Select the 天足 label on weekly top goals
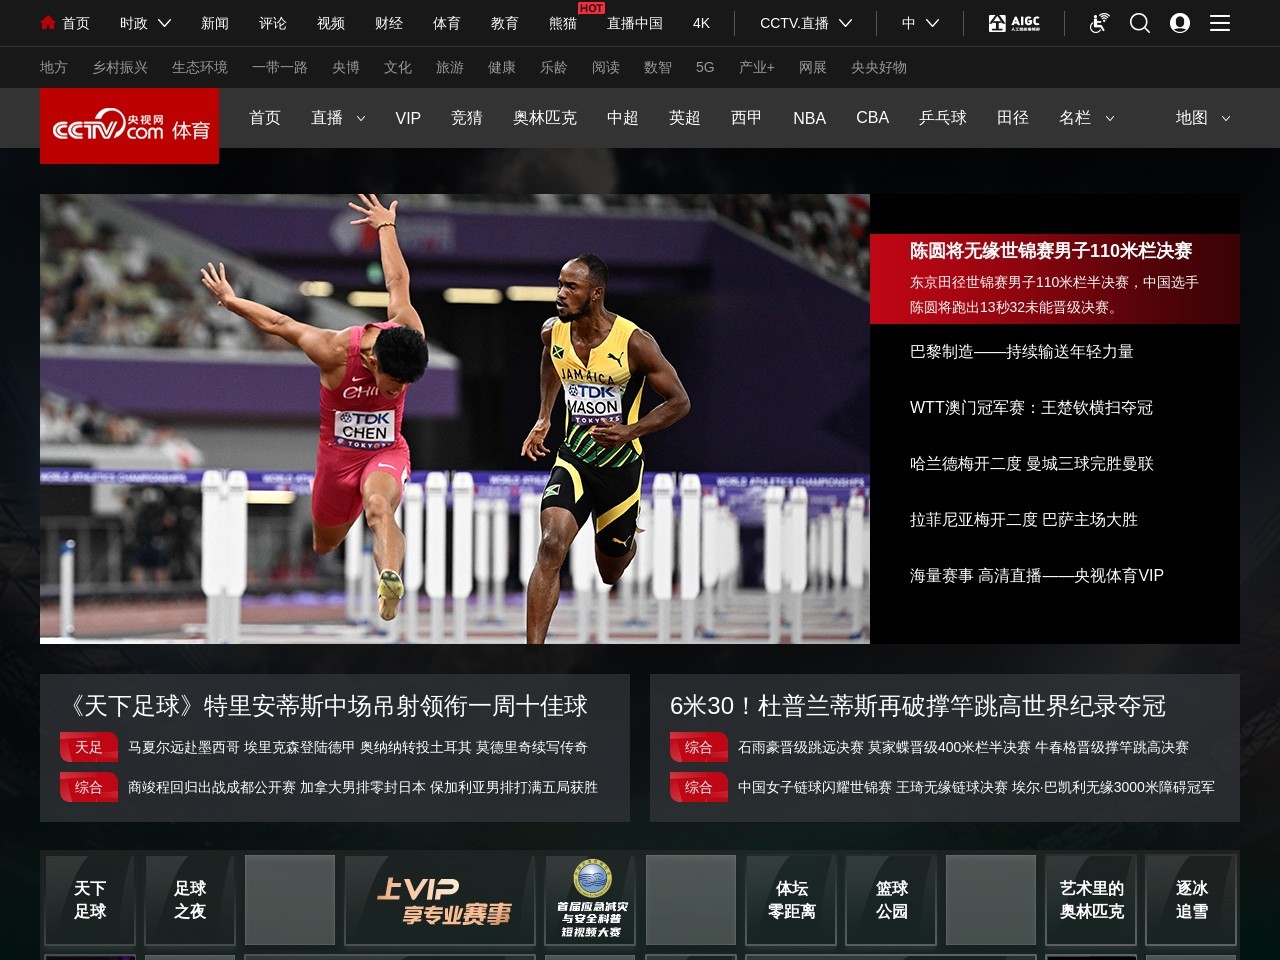Viewport: 1280px width, 960px height. [88, 747]
